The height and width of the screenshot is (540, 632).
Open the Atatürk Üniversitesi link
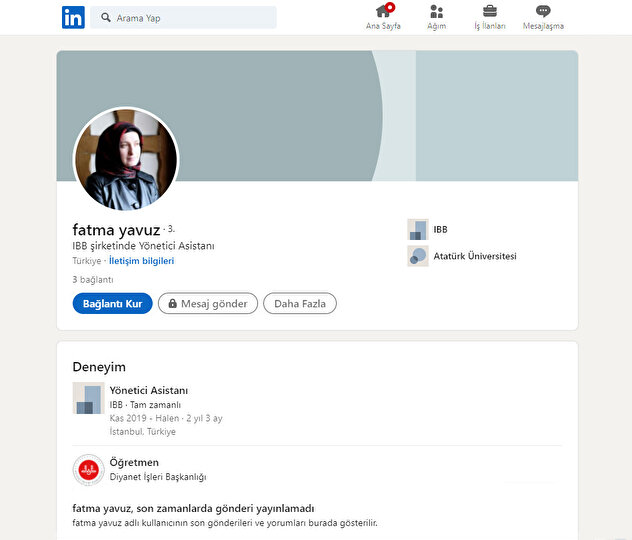point(475,256)
